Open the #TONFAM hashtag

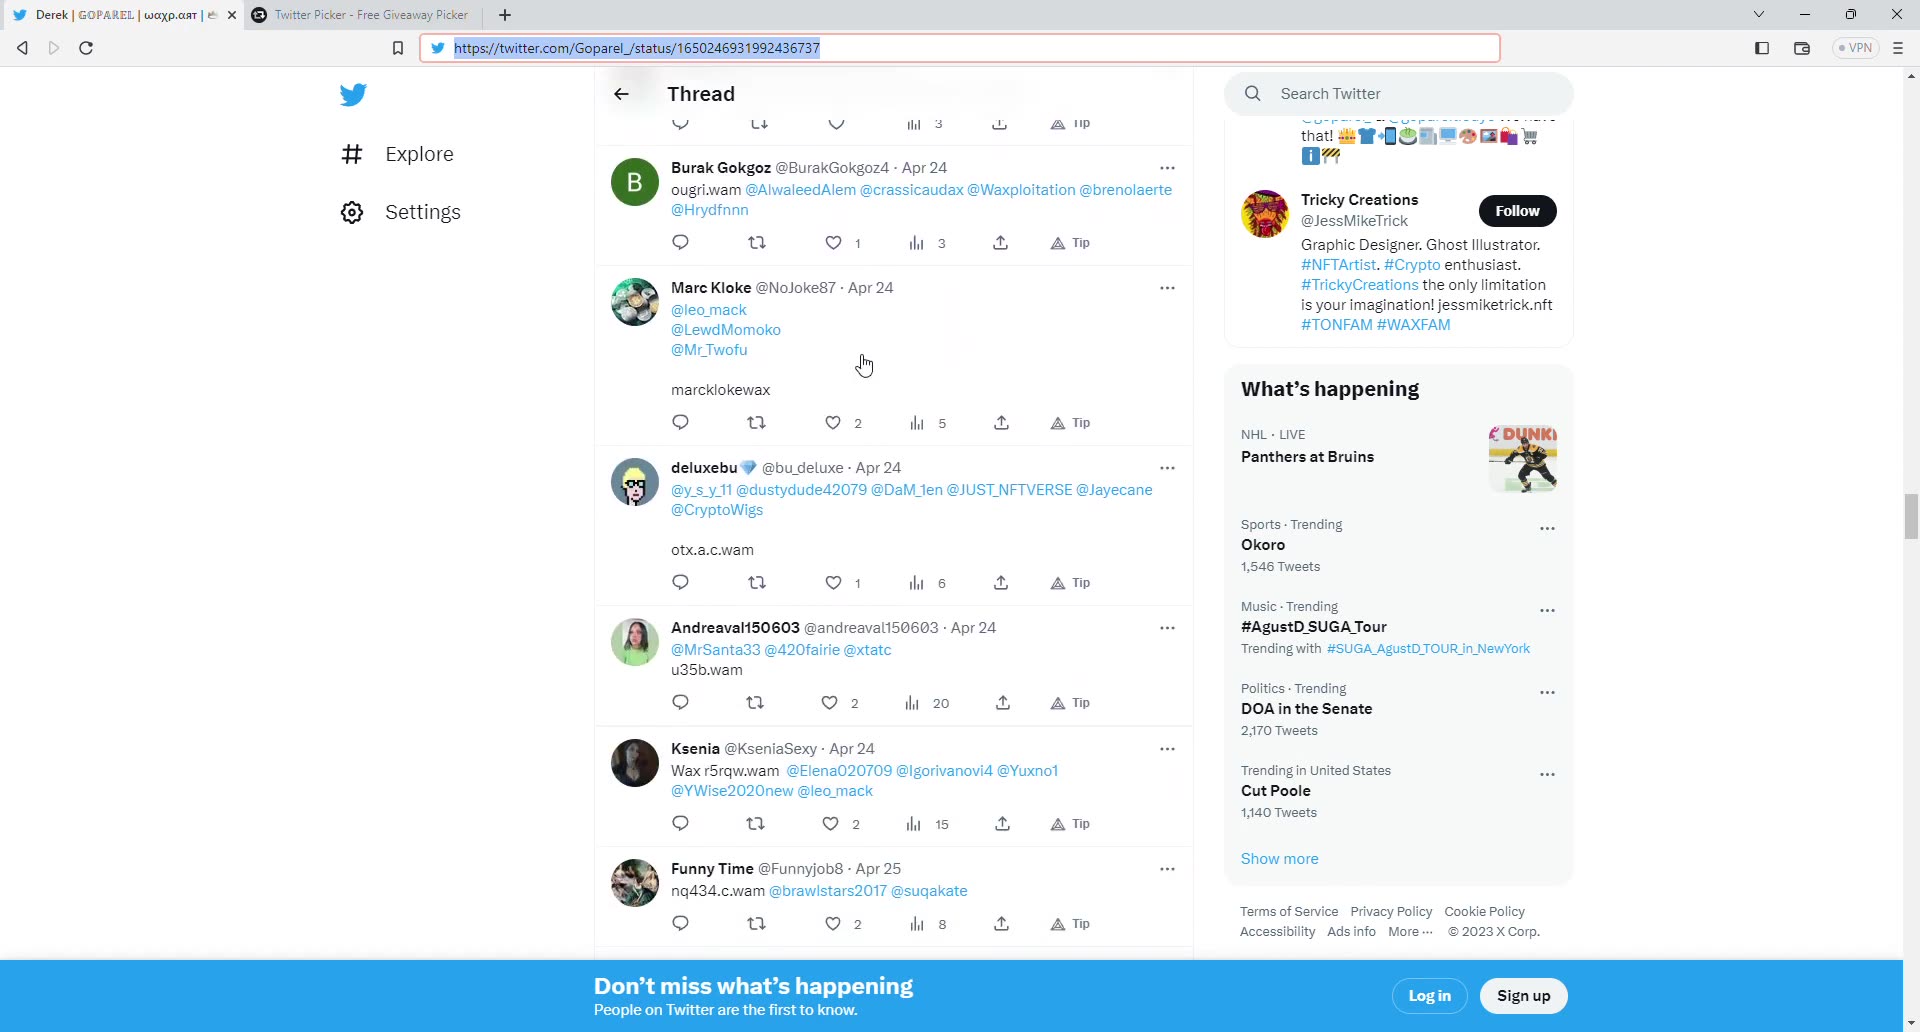1337,325
